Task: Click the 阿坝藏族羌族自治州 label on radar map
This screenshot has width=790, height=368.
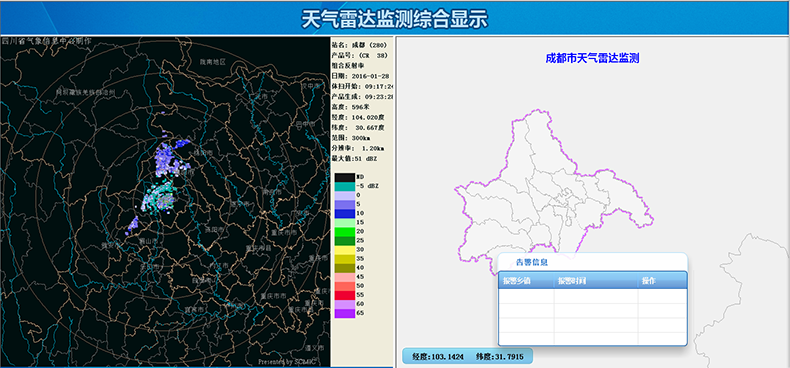Action: pyautogui.click(x=85, y=93)
